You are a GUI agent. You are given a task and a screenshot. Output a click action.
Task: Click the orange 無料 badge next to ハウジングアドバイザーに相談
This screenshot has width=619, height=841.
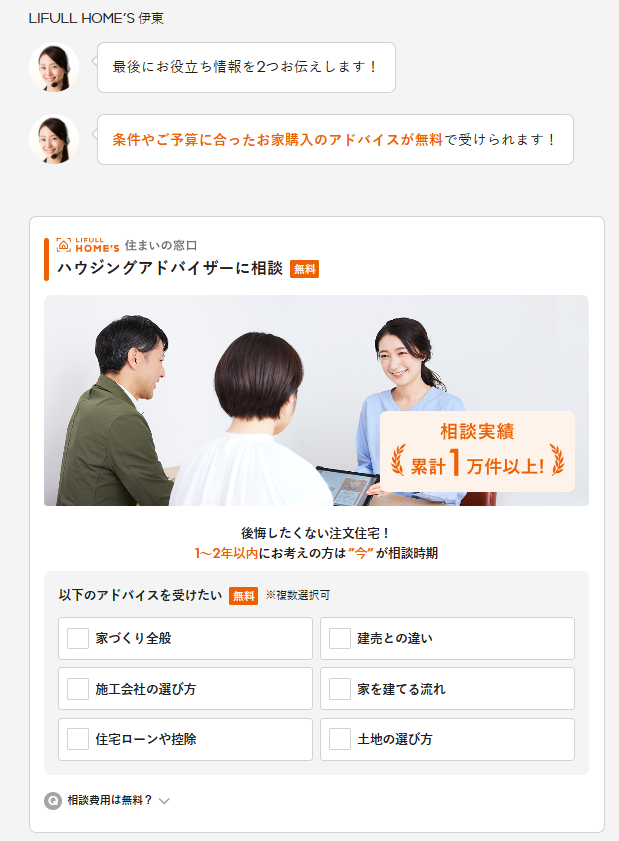coord(305,269)
